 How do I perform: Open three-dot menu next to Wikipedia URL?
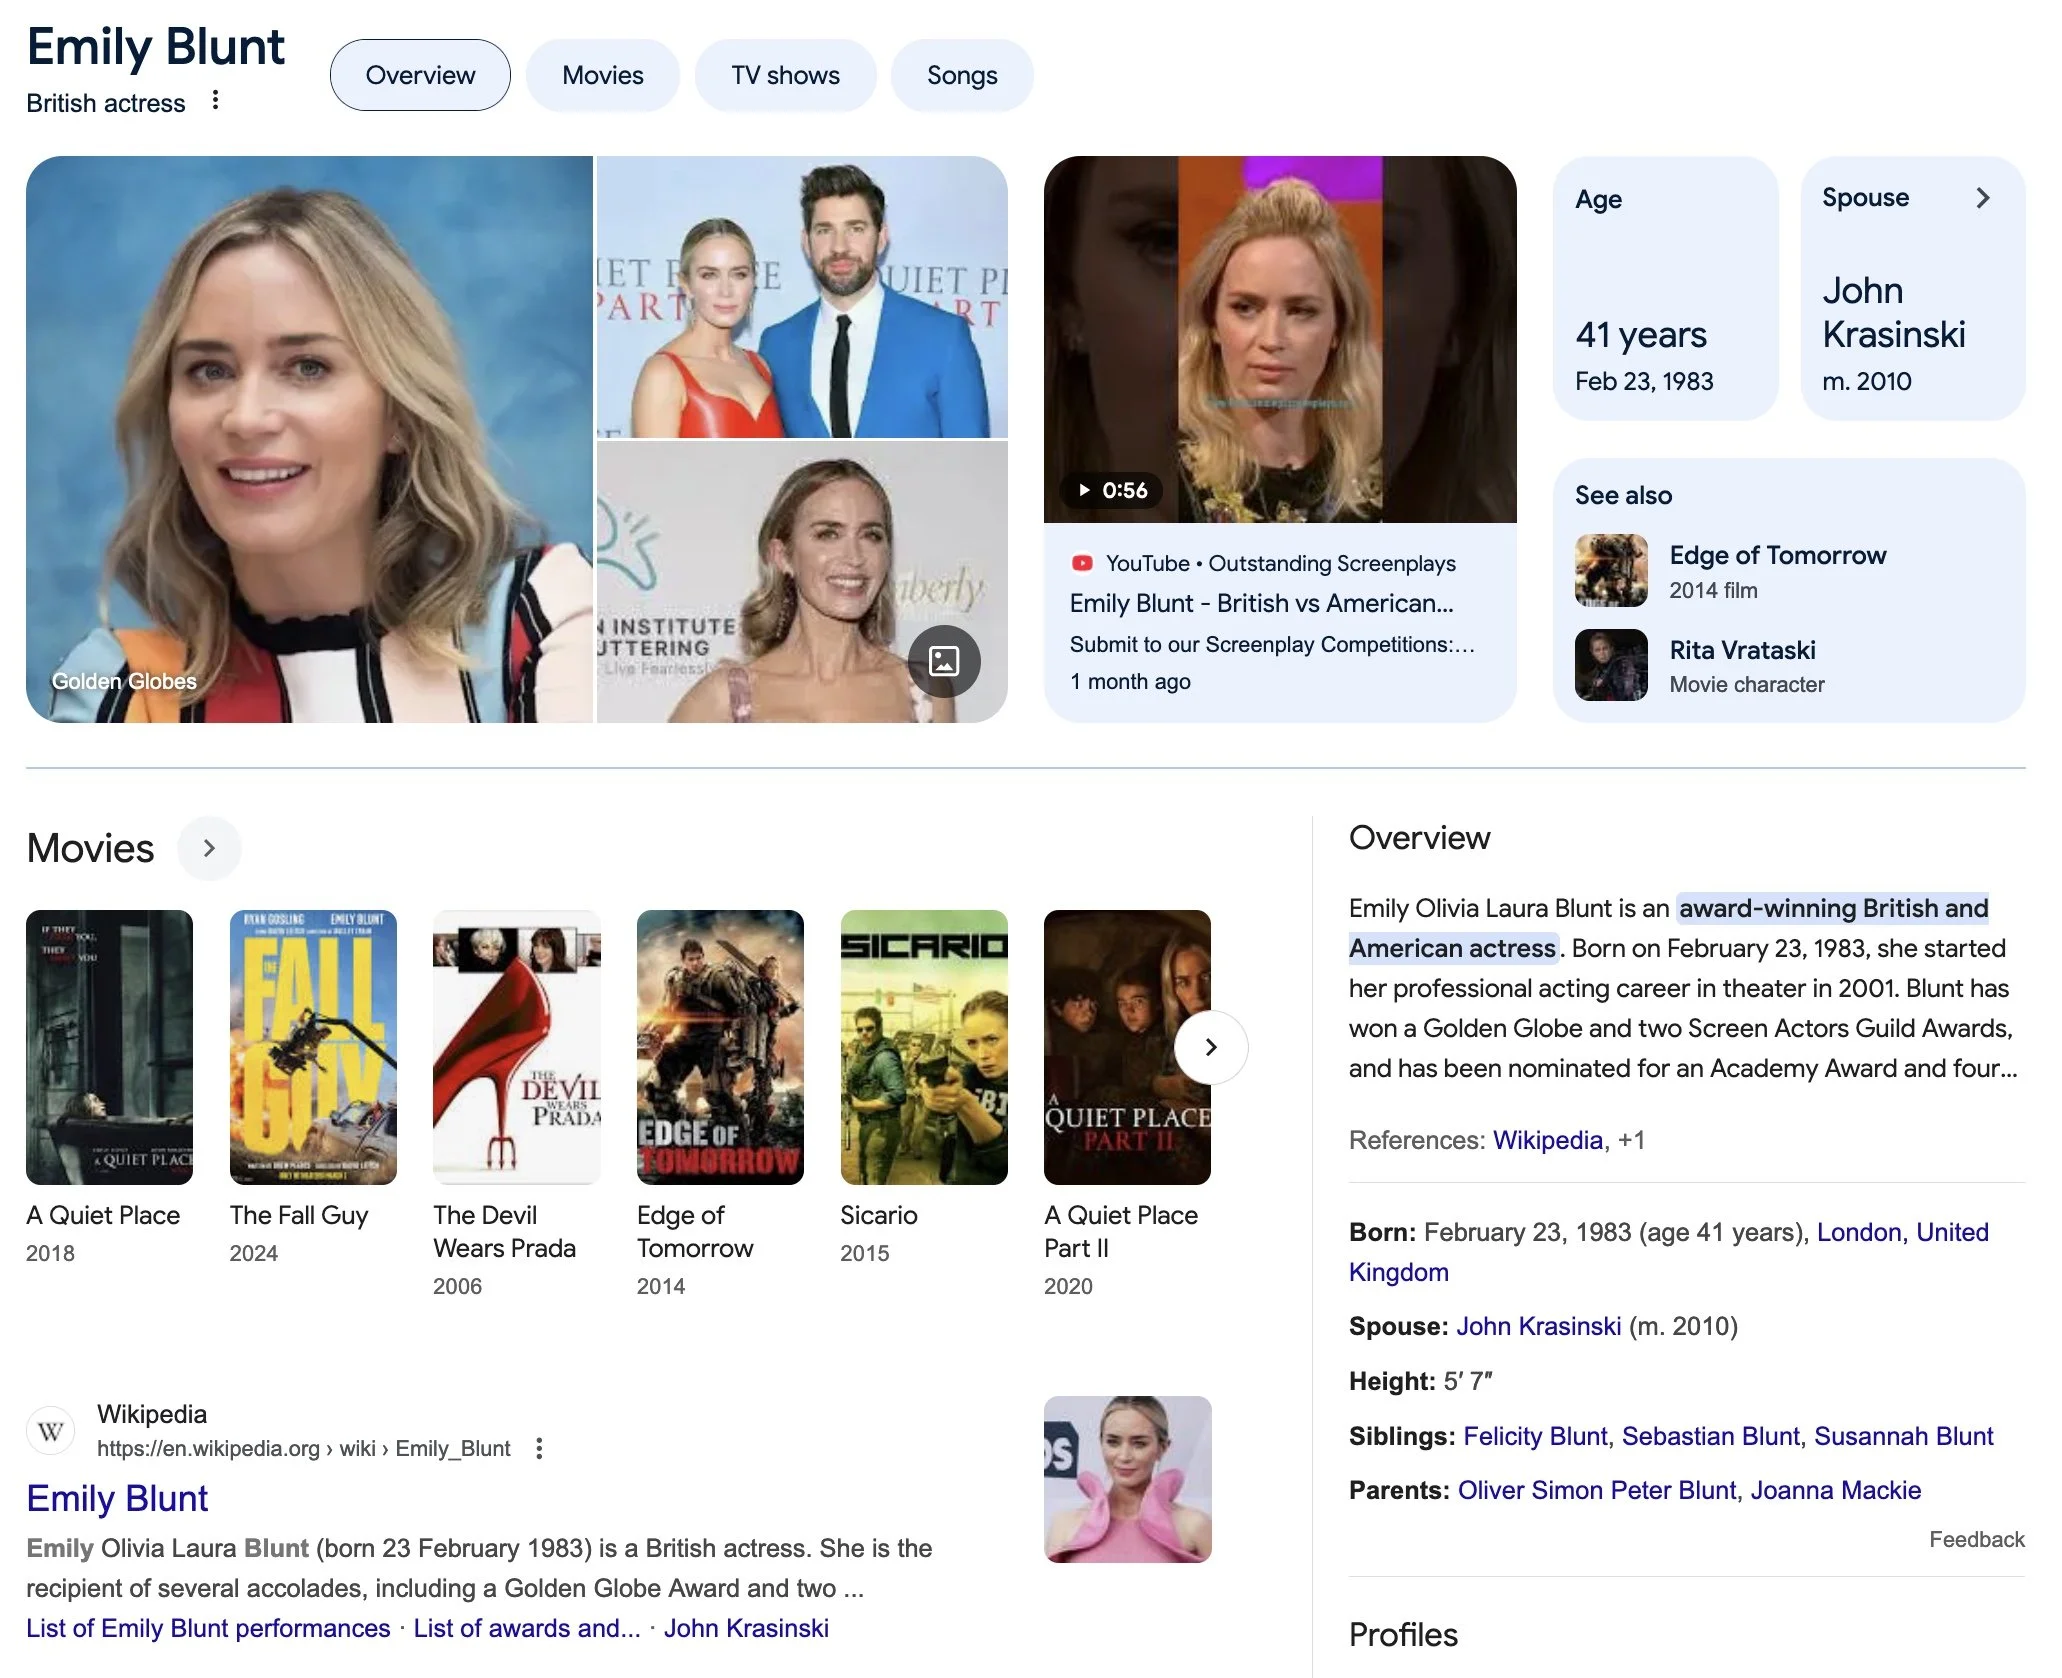click(x=539, y=1448)
